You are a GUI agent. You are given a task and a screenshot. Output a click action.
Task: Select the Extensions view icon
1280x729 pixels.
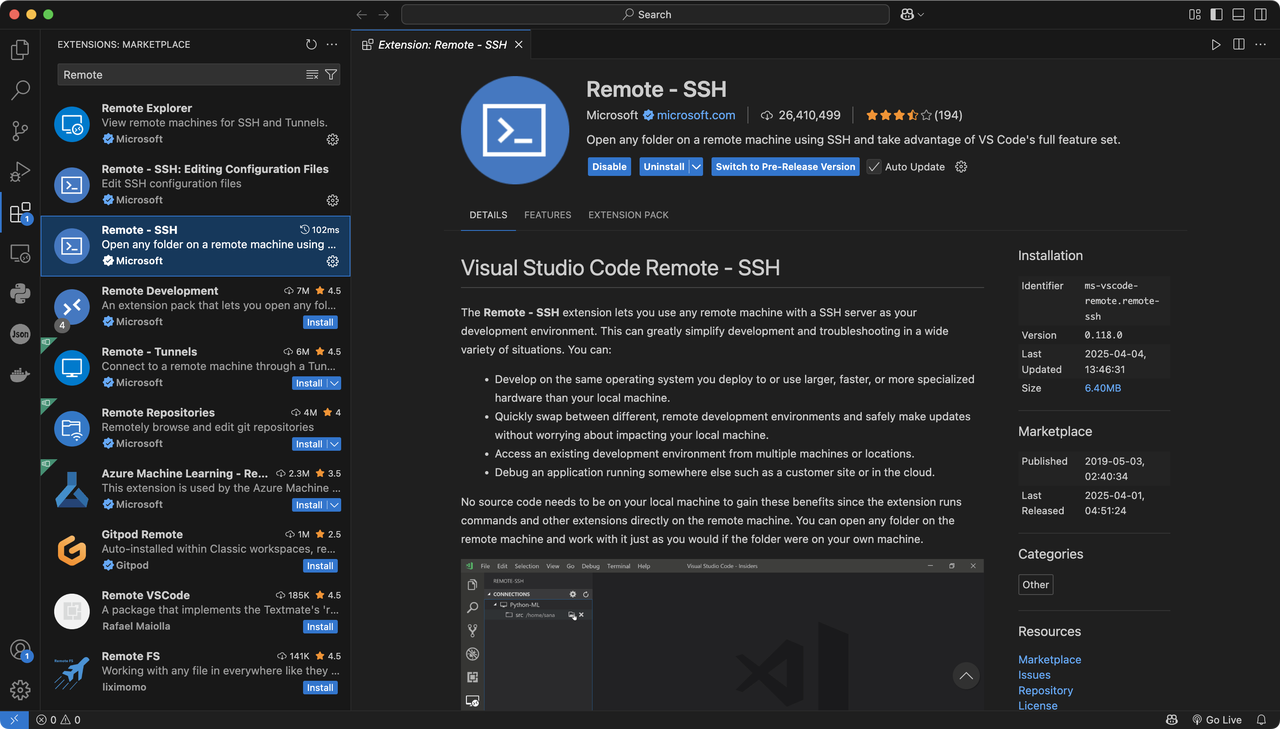(x=20, y=213)
